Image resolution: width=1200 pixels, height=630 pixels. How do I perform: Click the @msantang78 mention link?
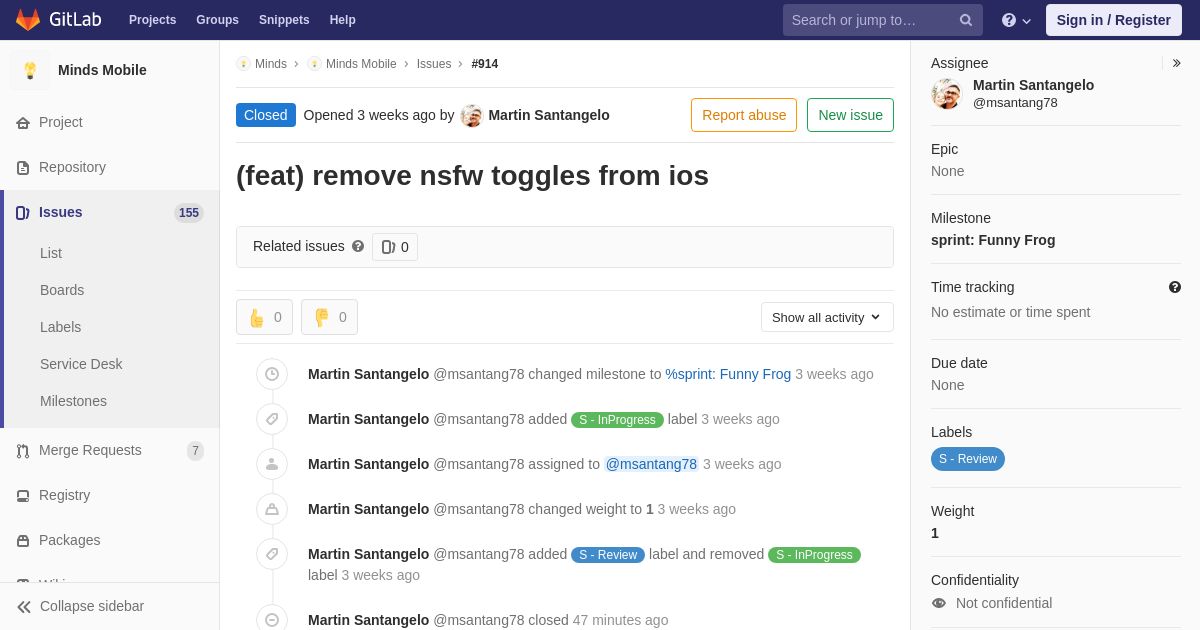point(651,464)
